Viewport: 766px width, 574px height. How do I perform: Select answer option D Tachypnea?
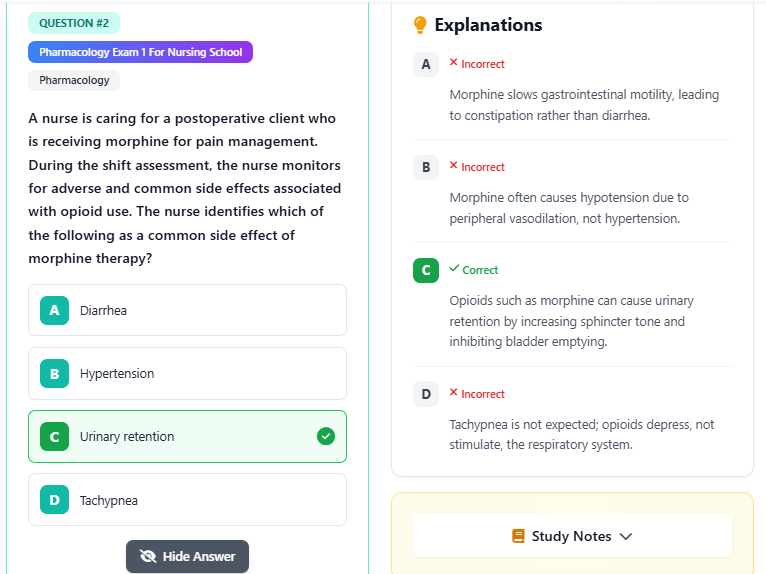[187, 500]
